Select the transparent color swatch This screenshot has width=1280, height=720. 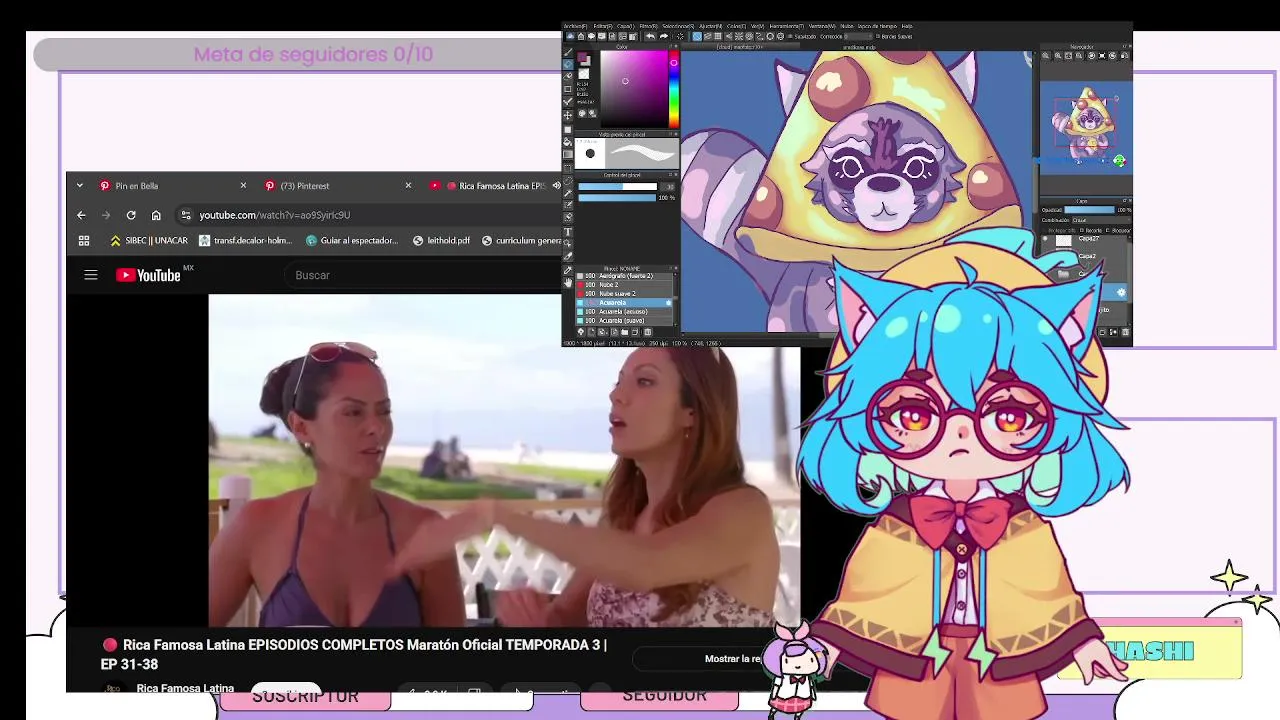click(x=584, y=73)
